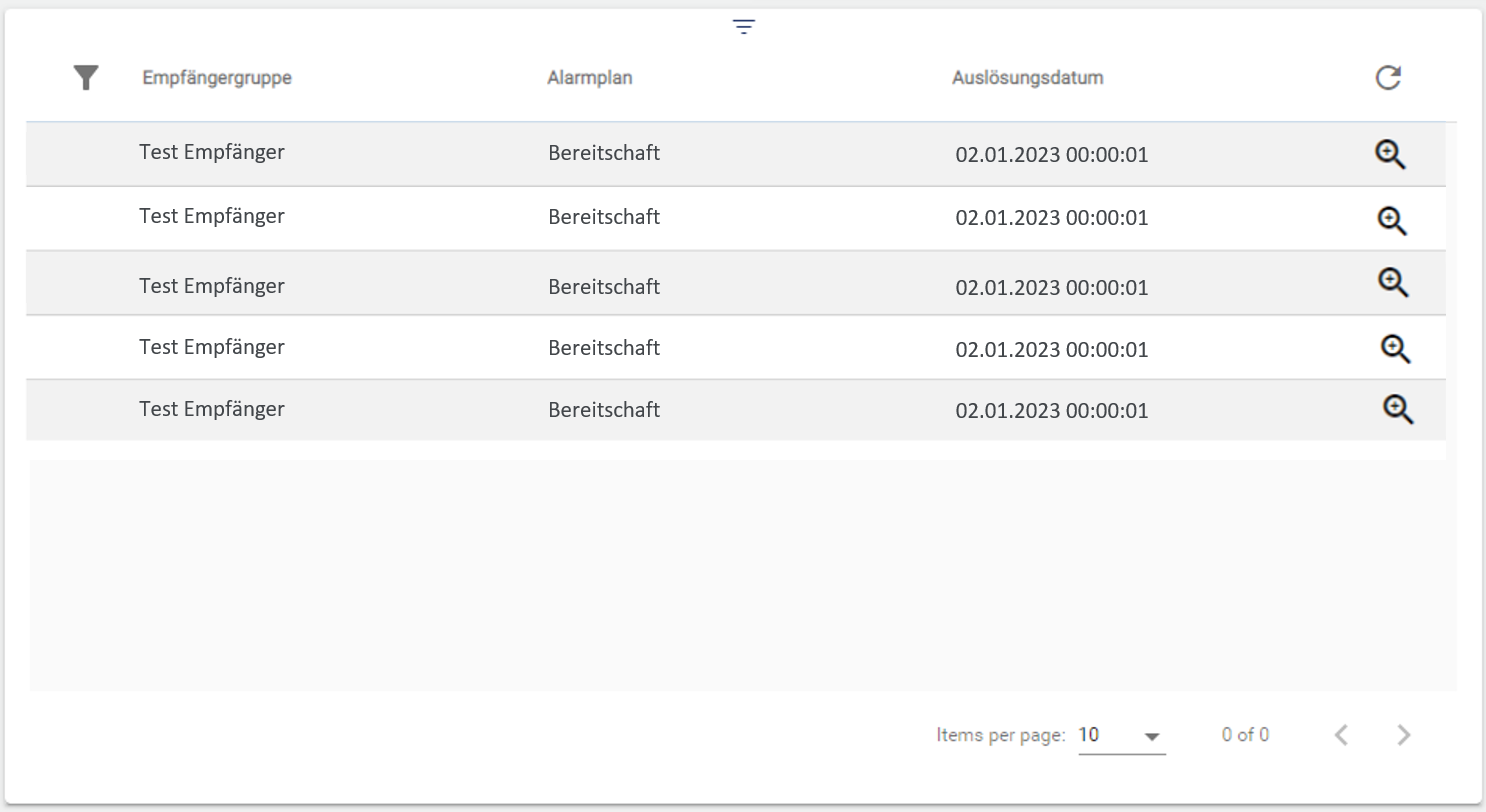The width and height of the screenshot is (1486, 812).
Task: Open the Items per page dropdown
Action: point(1121,736)
